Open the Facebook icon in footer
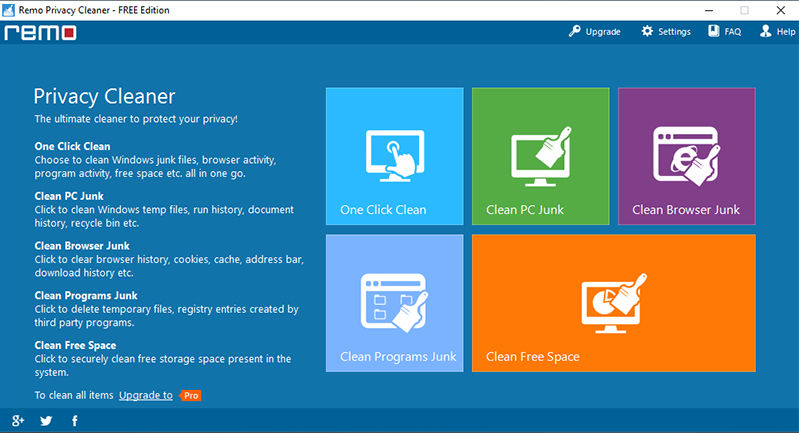The height and width of the screenshot is (433, 799). click(x=75, y=421)
